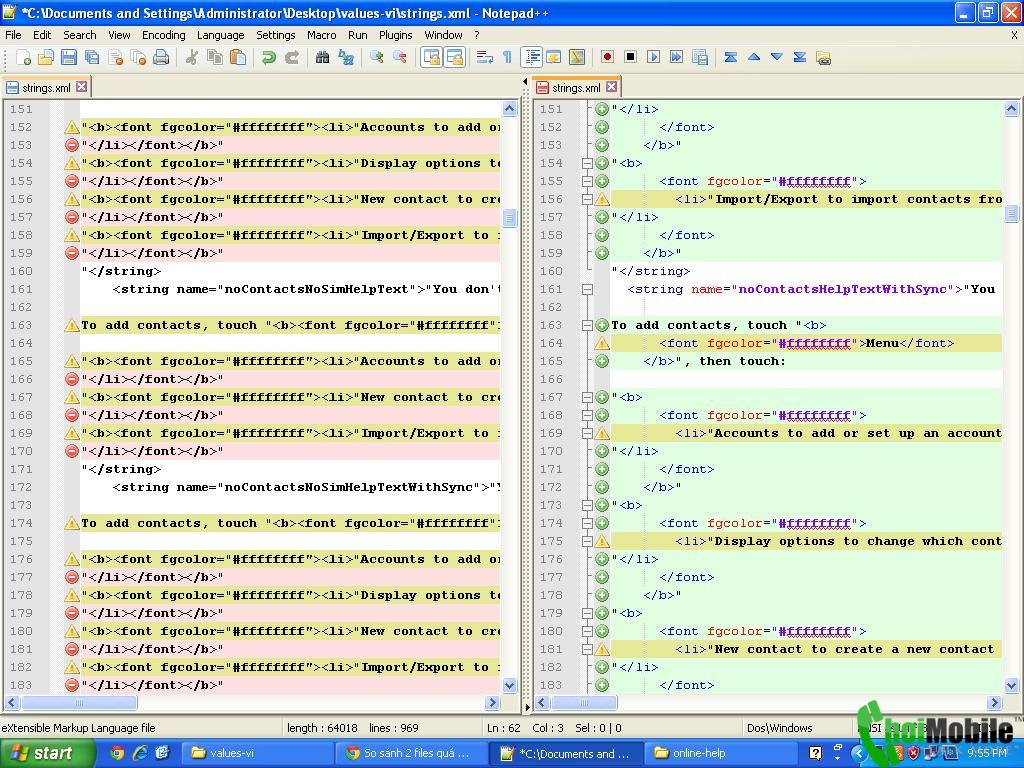Collapse the fold at right pane line 163
The image size is (1024, 768).
tap(587, 325)
